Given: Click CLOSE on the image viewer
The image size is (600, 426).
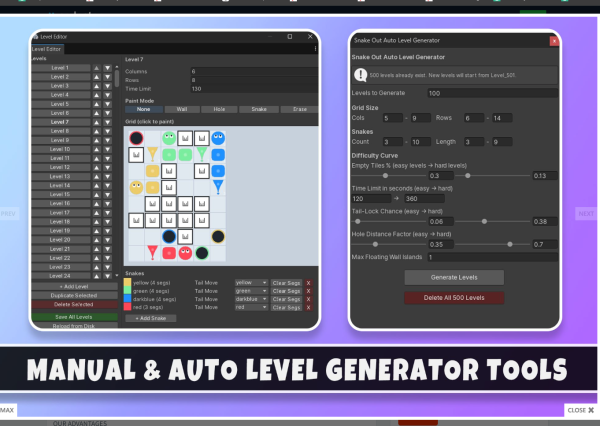Looking at the screenshot, I should [x=580, y=410].
